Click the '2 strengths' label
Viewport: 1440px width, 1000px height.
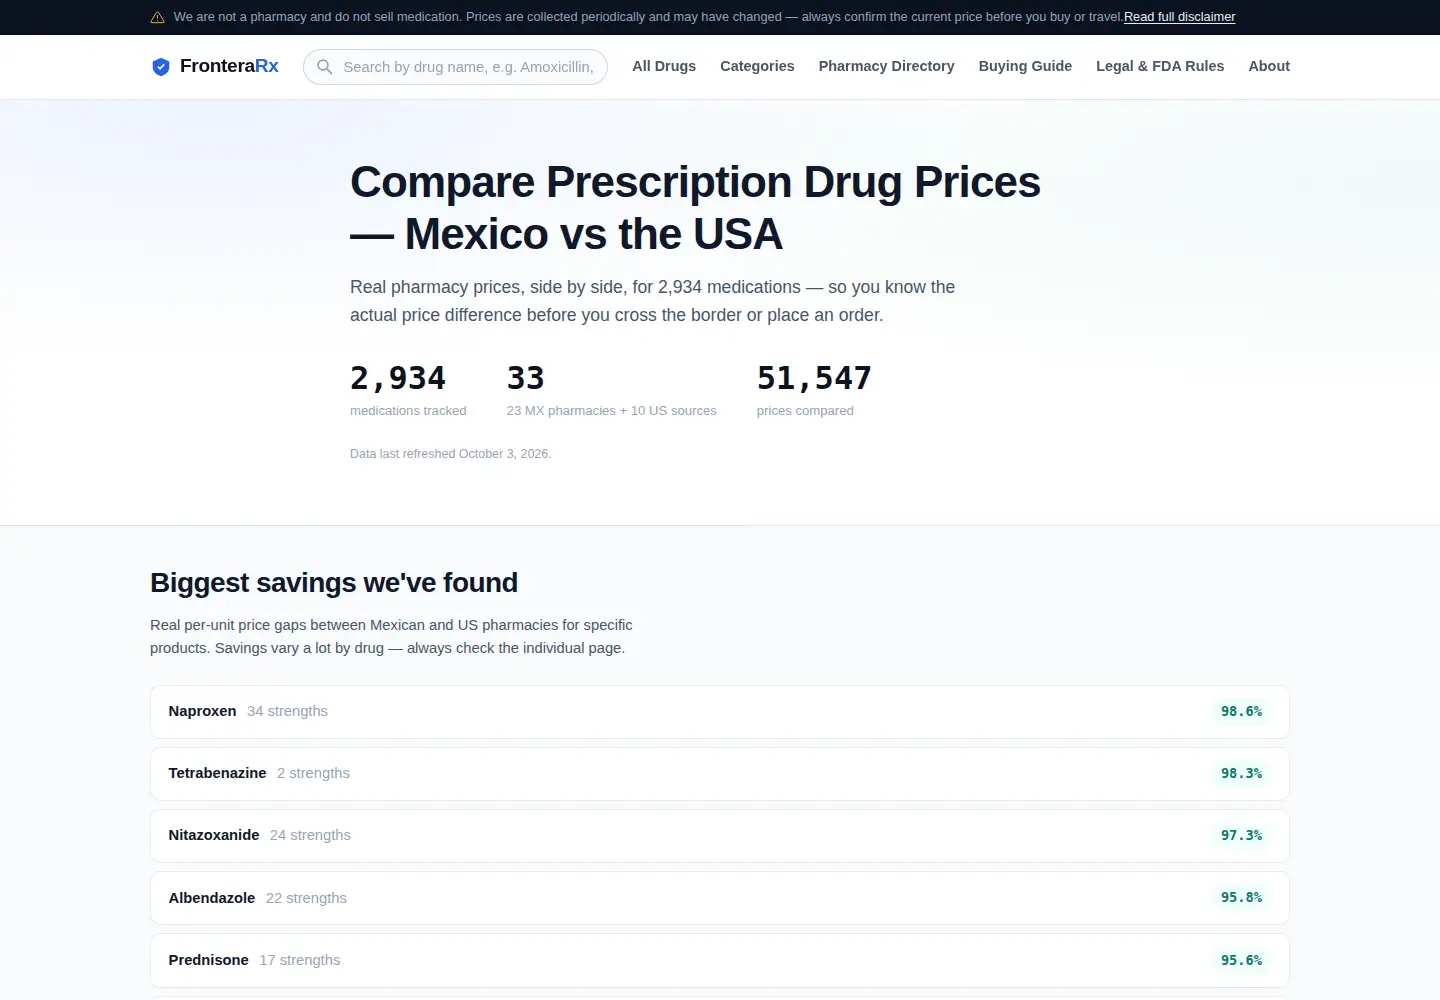(313, 773)
